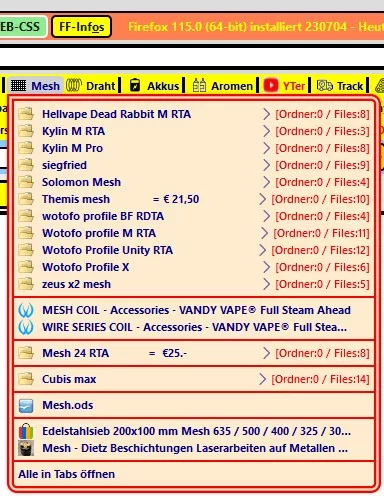Expand the Themis mesh folder arrow
The width and height of the screenshot is (384, 504).
click(x=262, y=199)
